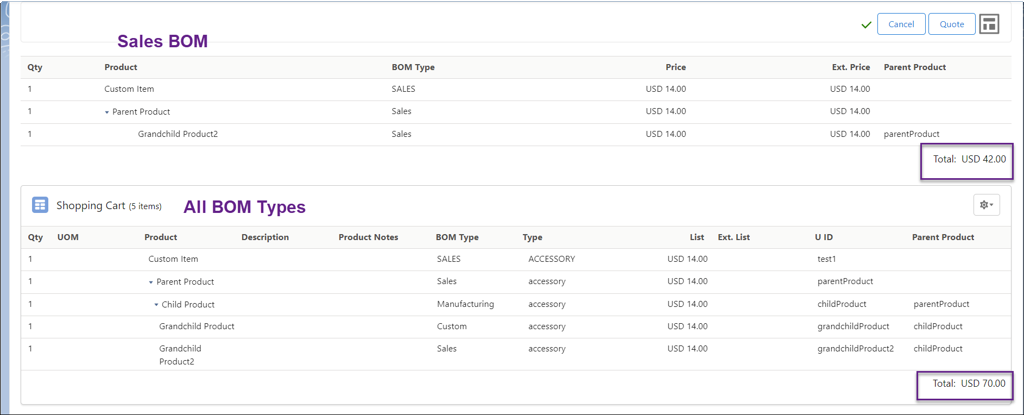Click the Product Notes column header

368,237
